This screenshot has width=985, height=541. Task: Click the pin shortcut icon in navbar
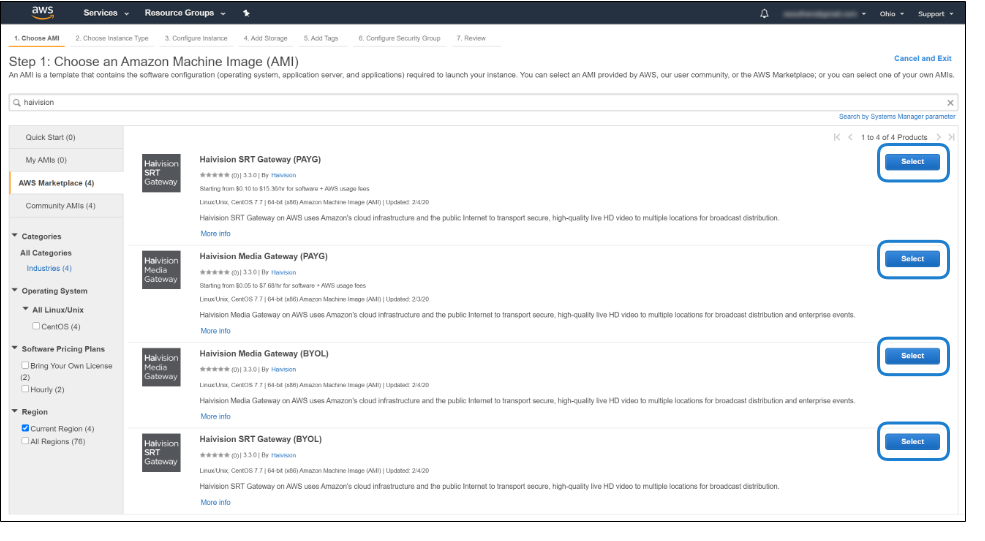pos(246,14)
